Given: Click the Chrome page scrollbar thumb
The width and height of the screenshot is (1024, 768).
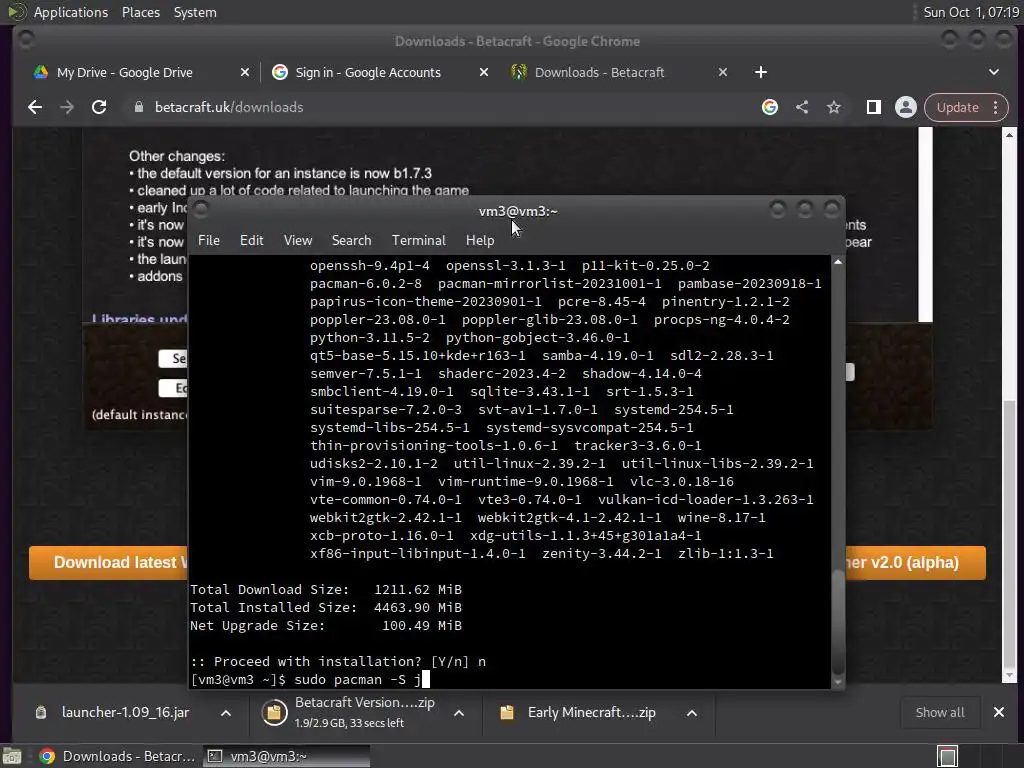Looking at the screenshot, I should [1010, 532].
